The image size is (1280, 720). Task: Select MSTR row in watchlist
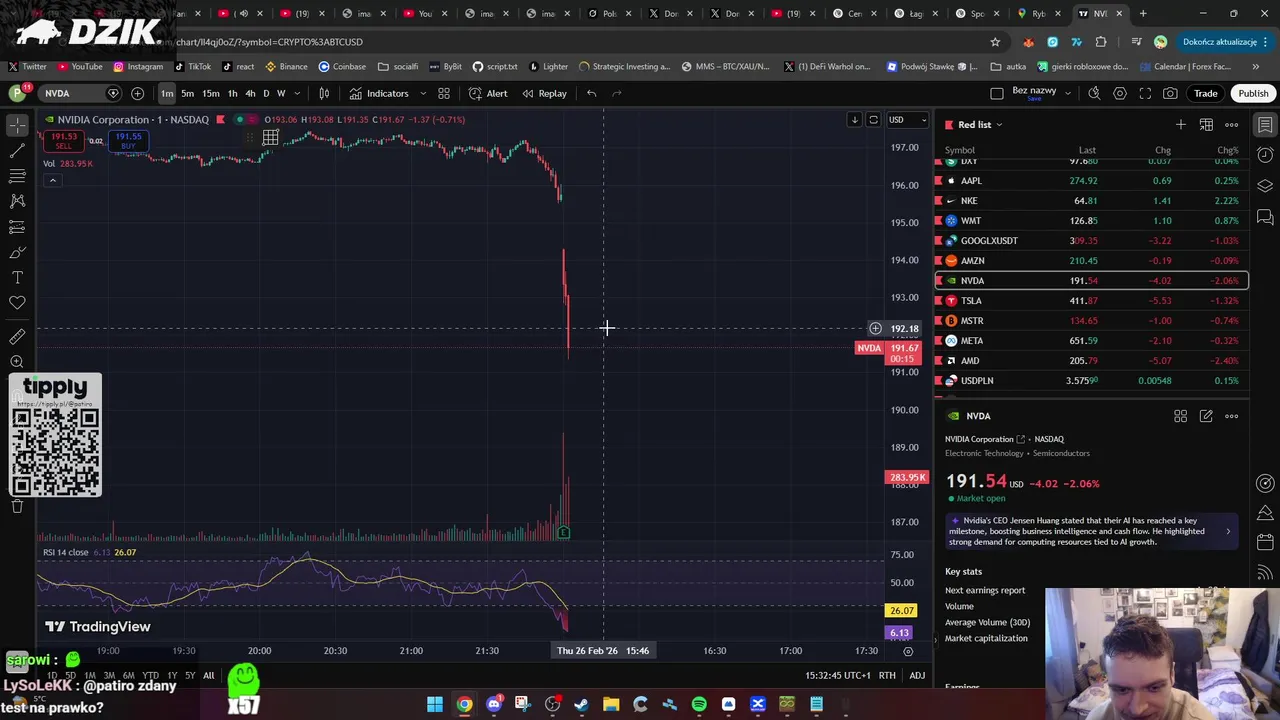[1092, 321]
